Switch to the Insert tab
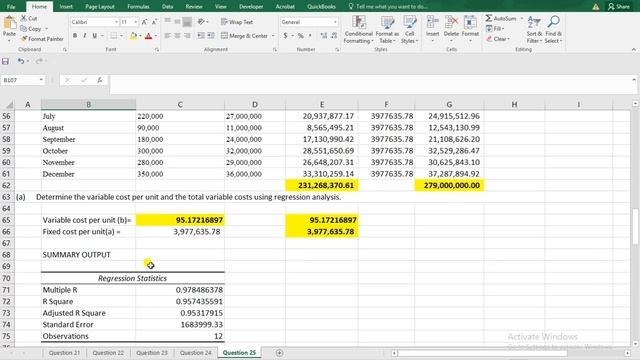Image resolution: width=640 pixels, height=360 pixels. point(66,7)
